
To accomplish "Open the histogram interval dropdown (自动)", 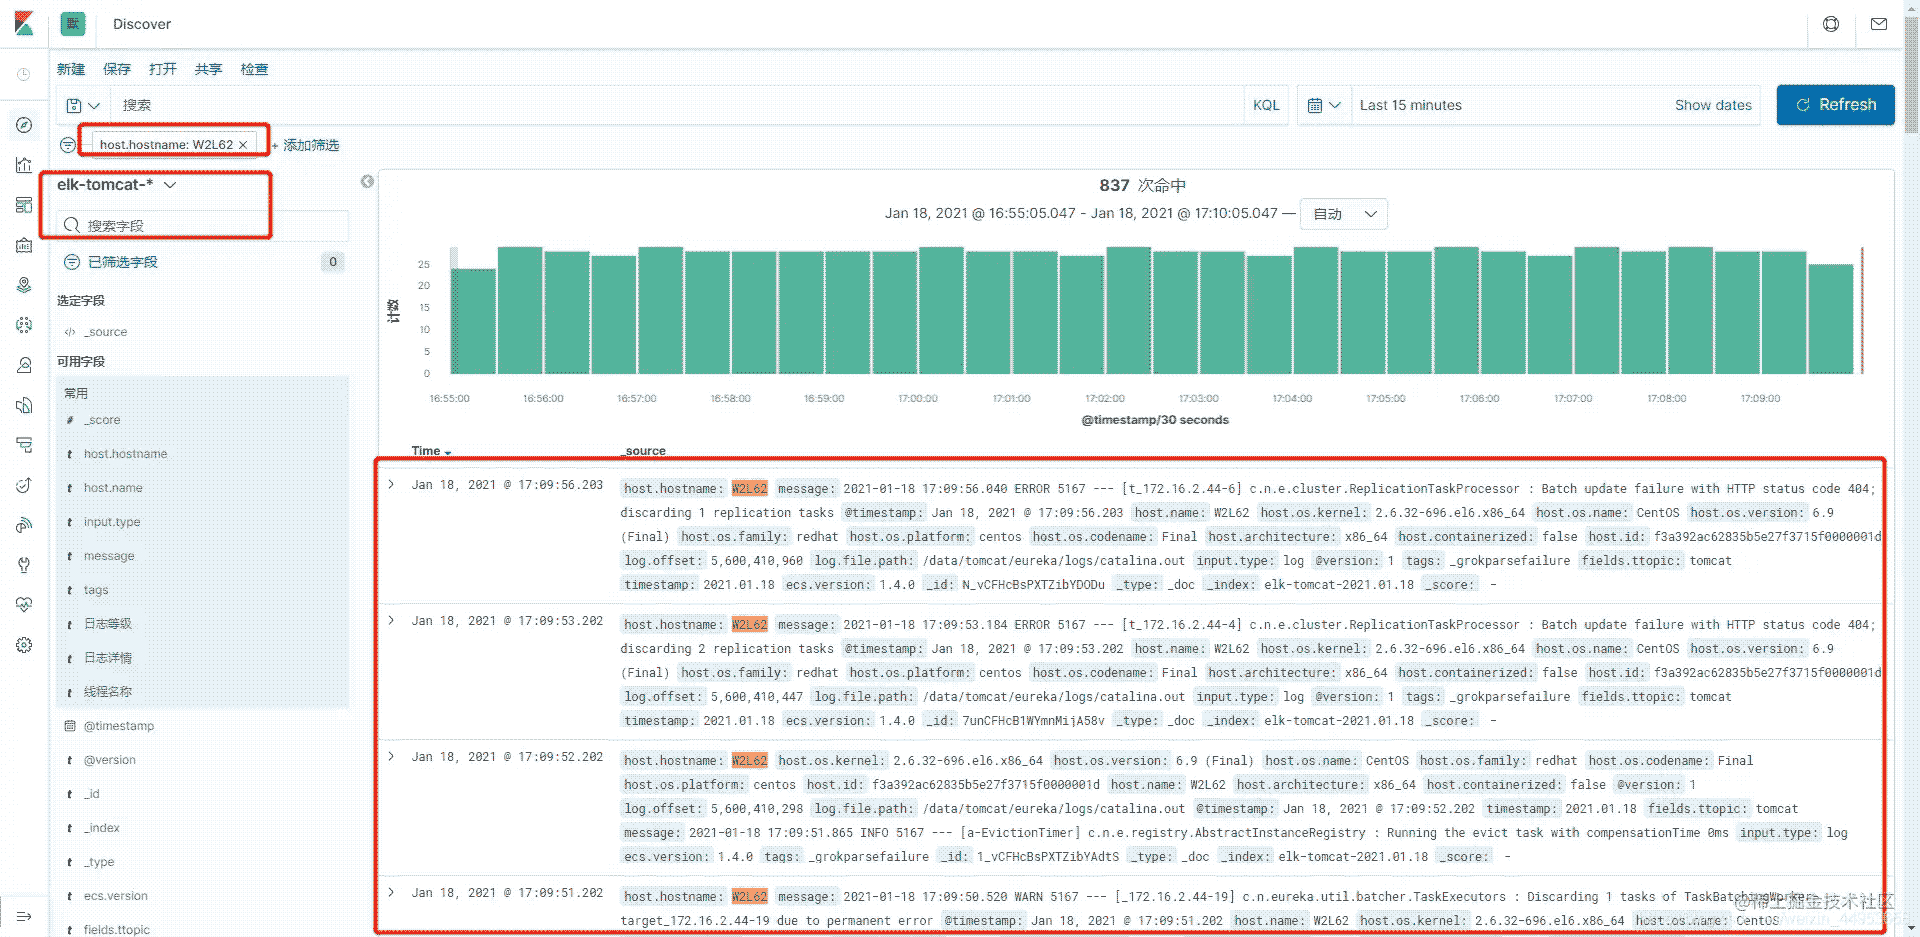I will coord(1343,214).
